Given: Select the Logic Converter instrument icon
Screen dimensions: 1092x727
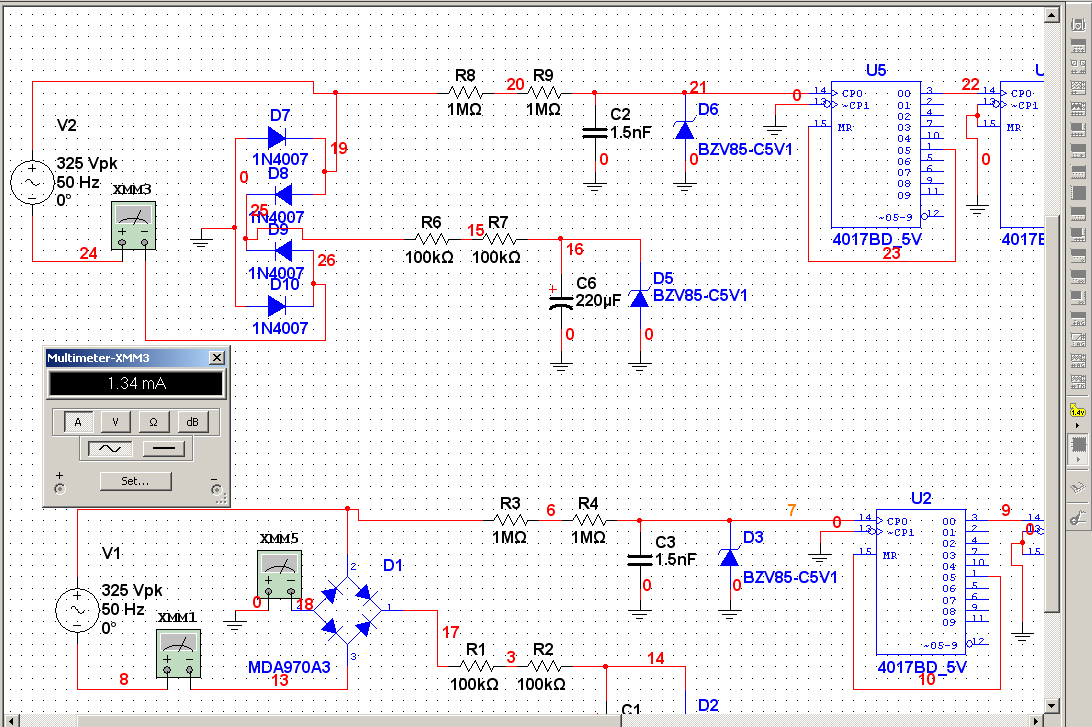Looking at the screenshot, I should [x=1077, y=214].
